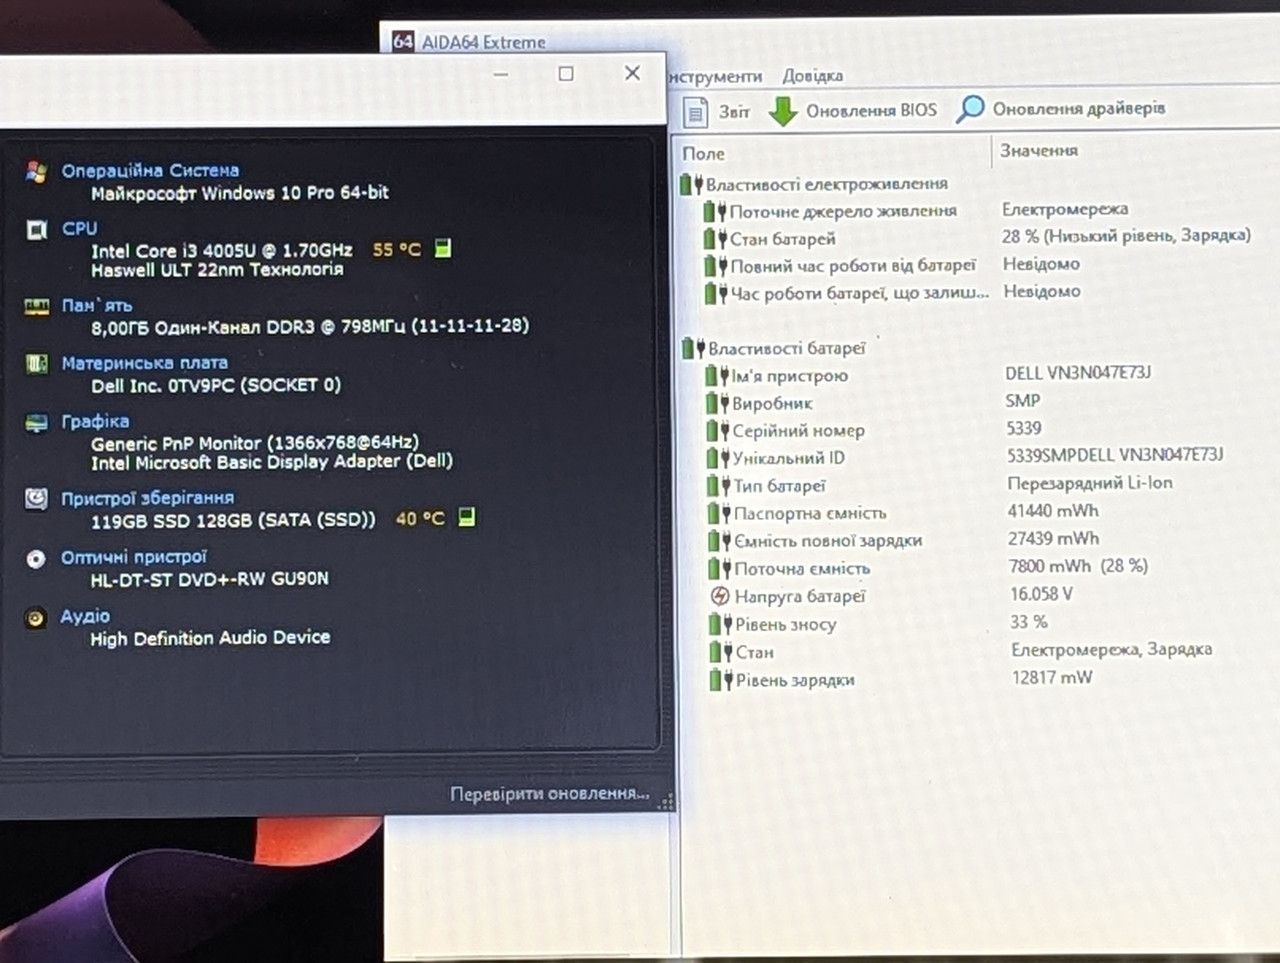
Task: Click the green SSD temperature indicator icon
Action: click(466, 517)
